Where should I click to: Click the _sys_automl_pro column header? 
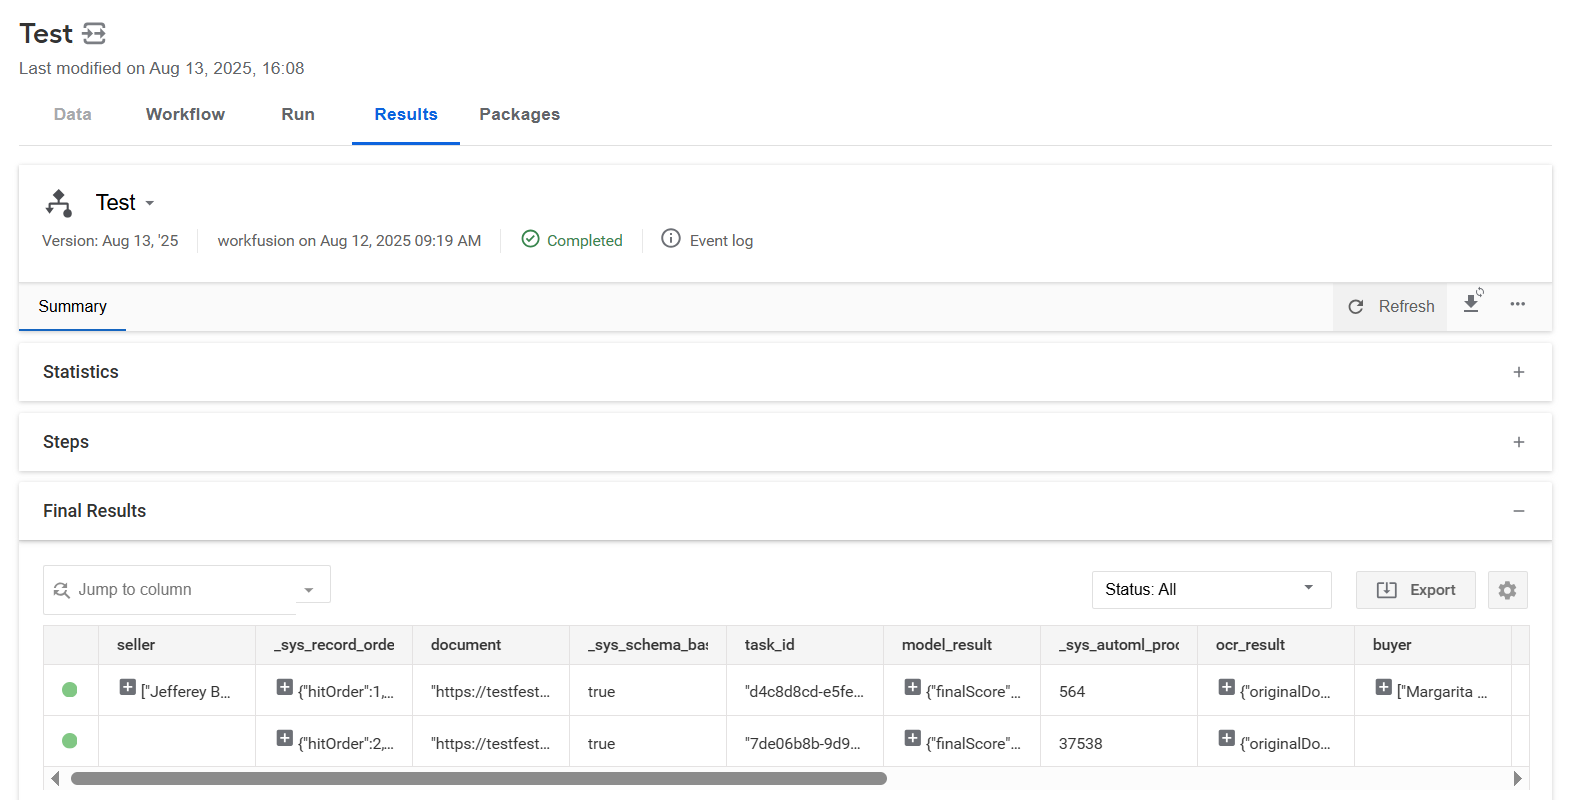(1119, 645)
